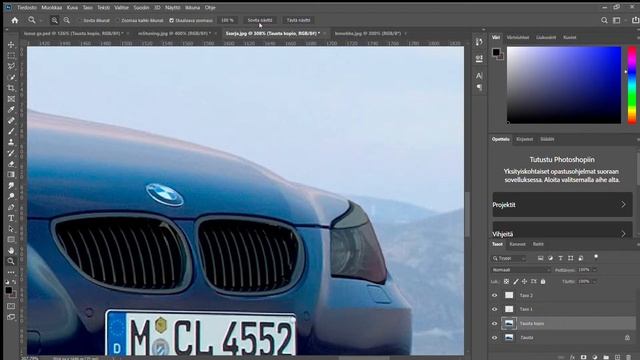Open the Muokkaa menu
The height and width of the screenshot is (360, 640).
pos(51,7)
